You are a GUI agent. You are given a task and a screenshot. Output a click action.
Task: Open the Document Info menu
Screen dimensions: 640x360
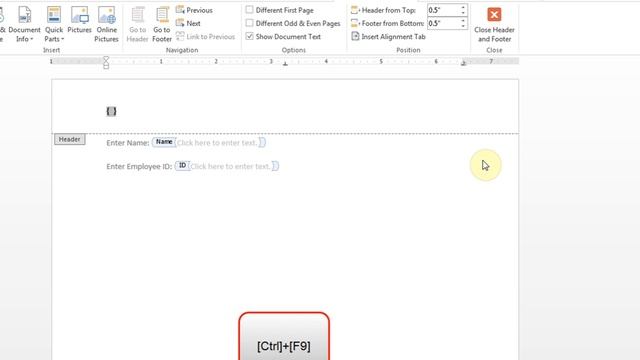coord(24,24)
